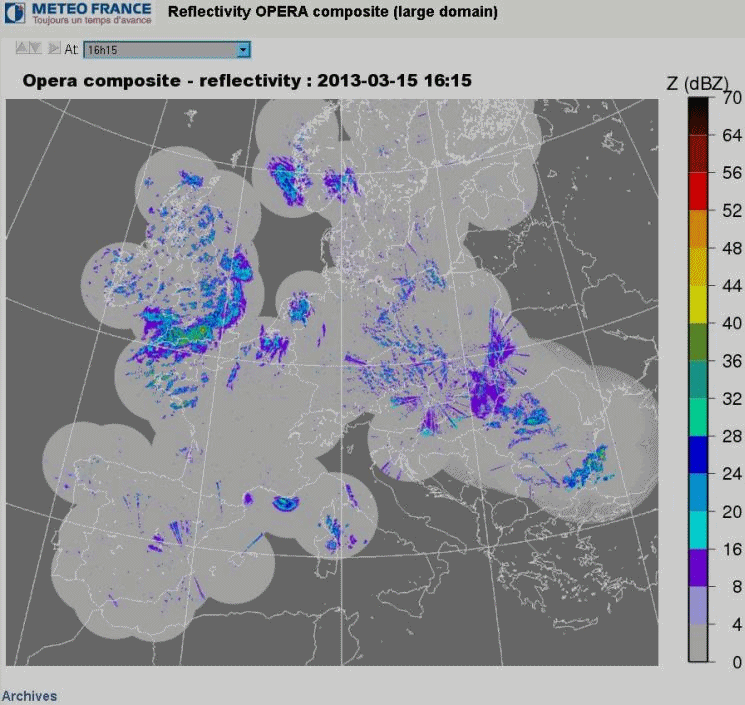The width and height of the screenshot is (745, 705).
Task: Click the 0 value on the legend scale
Action: click(737, 662)
